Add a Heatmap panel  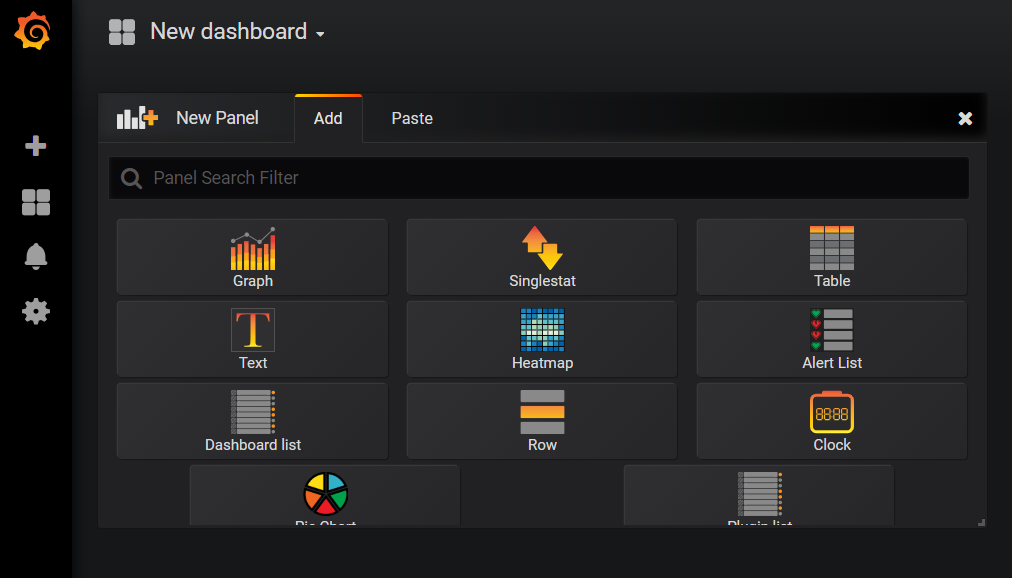tap(542, 339)
